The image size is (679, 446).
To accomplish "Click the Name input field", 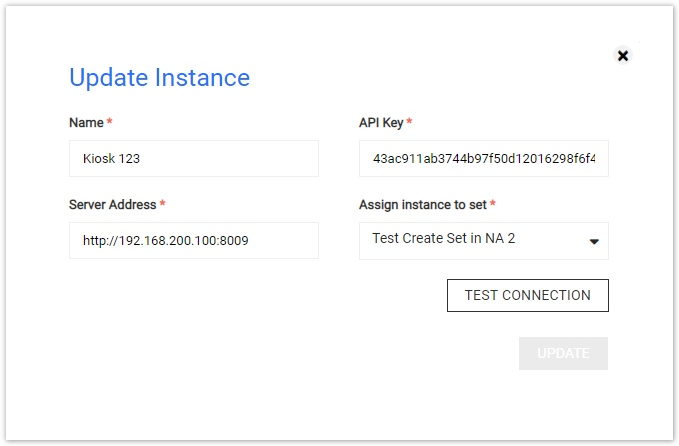I will 194,158.
